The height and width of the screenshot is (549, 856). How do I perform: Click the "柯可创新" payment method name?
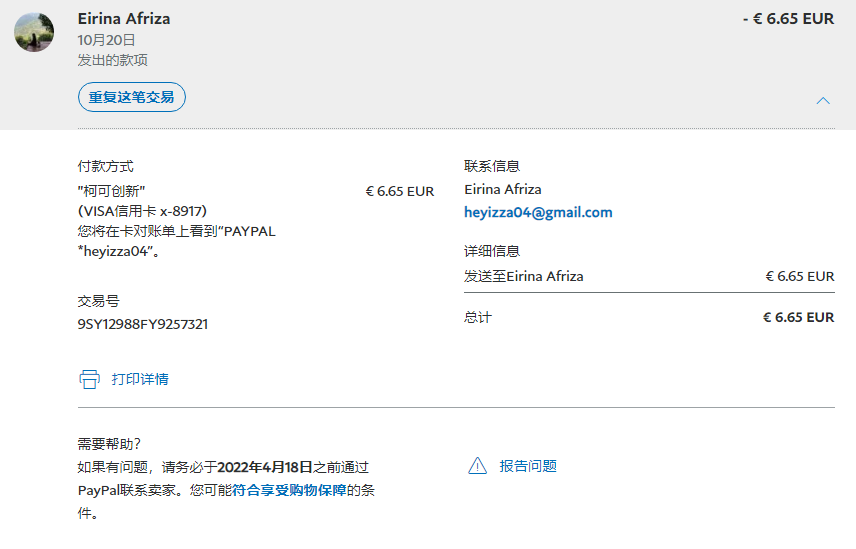pos(112,190)
